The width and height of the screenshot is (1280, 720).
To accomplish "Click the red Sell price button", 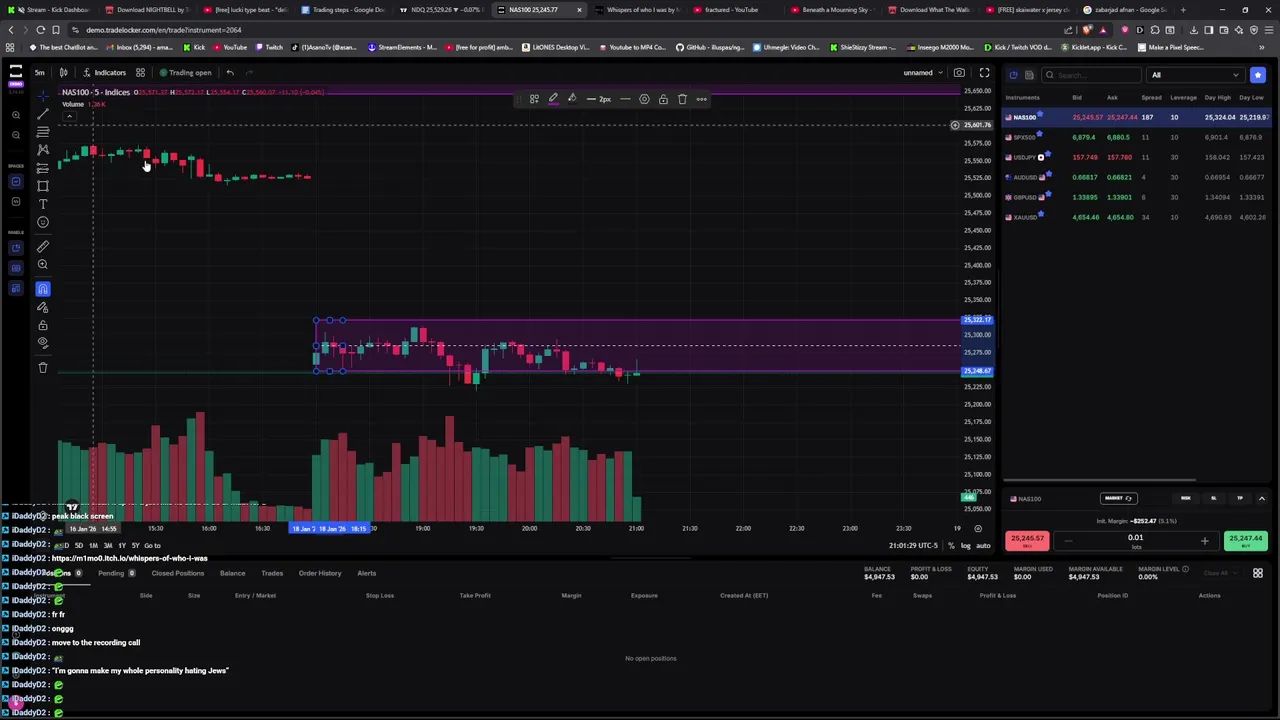I will point(1027,541).
